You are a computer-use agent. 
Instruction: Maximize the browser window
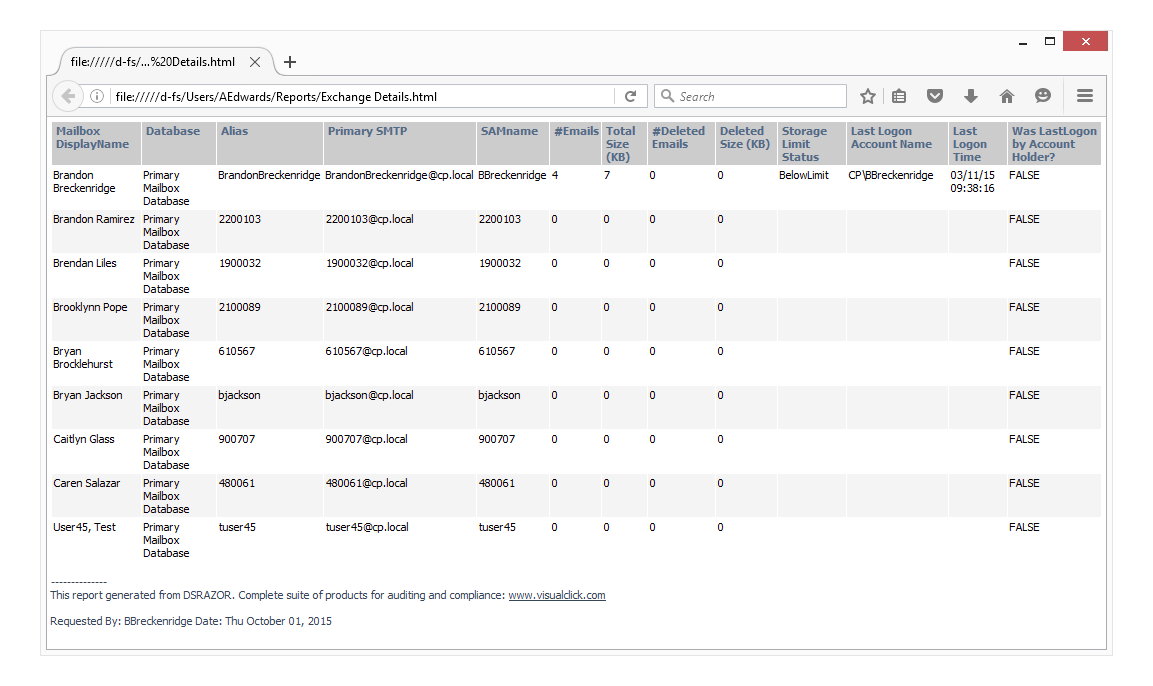coord(1050,42)
